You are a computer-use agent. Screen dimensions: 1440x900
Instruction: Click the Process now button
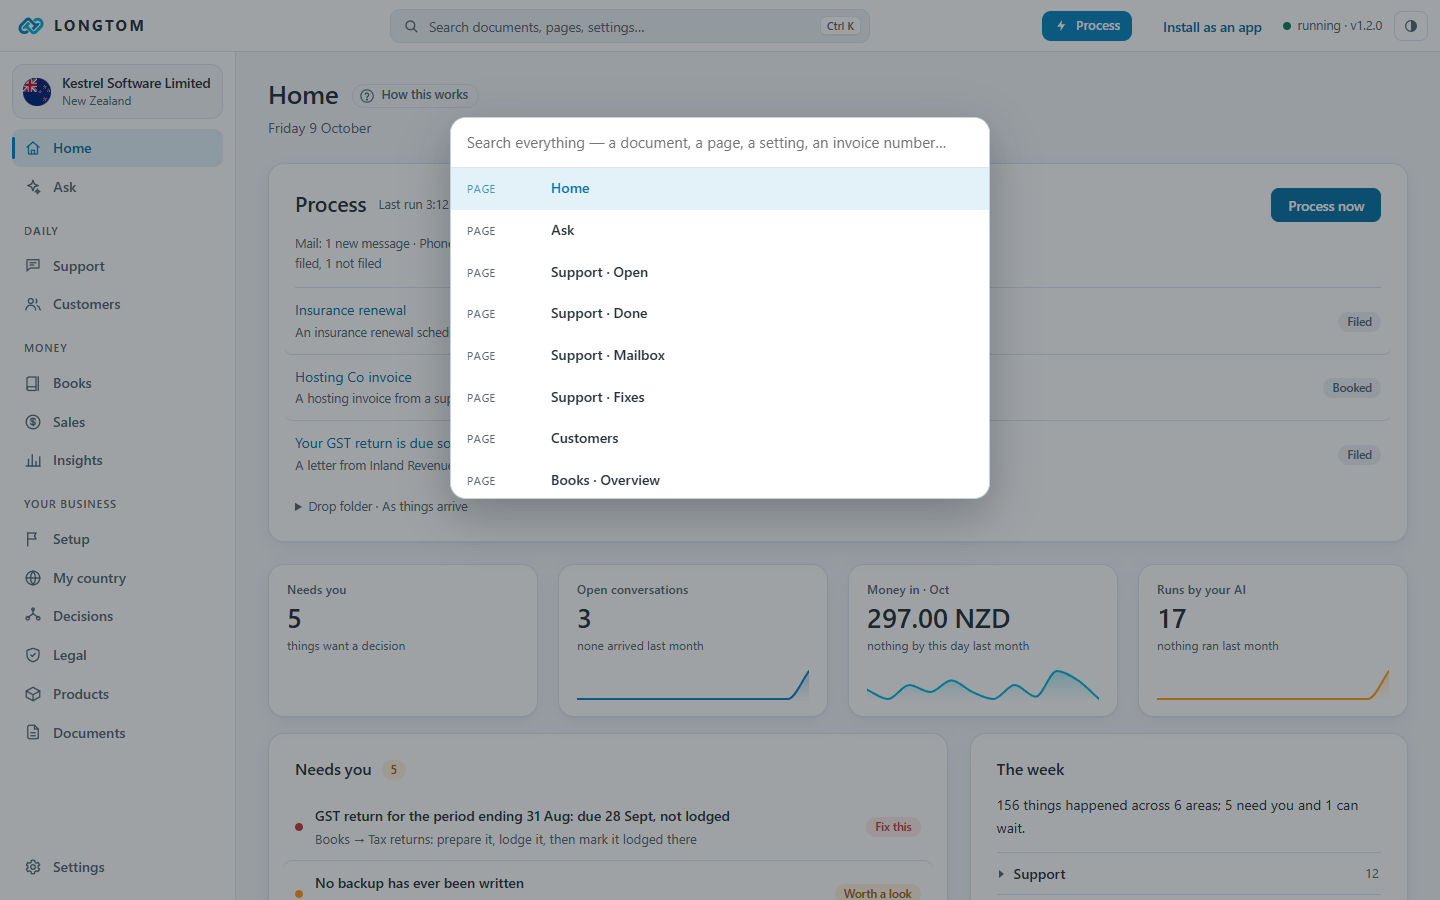click(1326, 205)
